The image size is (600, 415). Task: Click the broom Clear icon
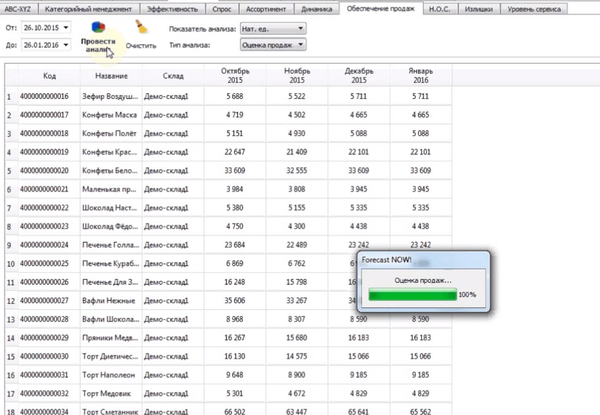(x=141, y=26)
